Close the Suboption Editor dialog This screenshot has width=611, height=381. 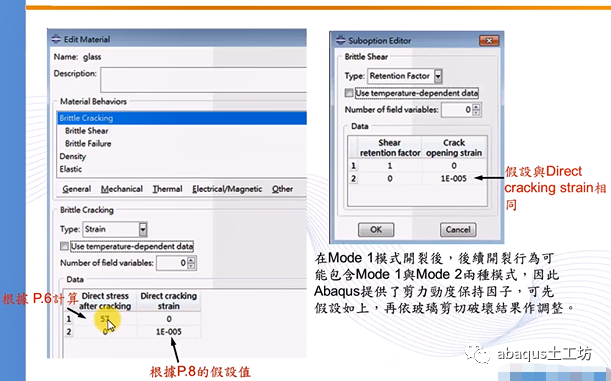pos(489,41)
